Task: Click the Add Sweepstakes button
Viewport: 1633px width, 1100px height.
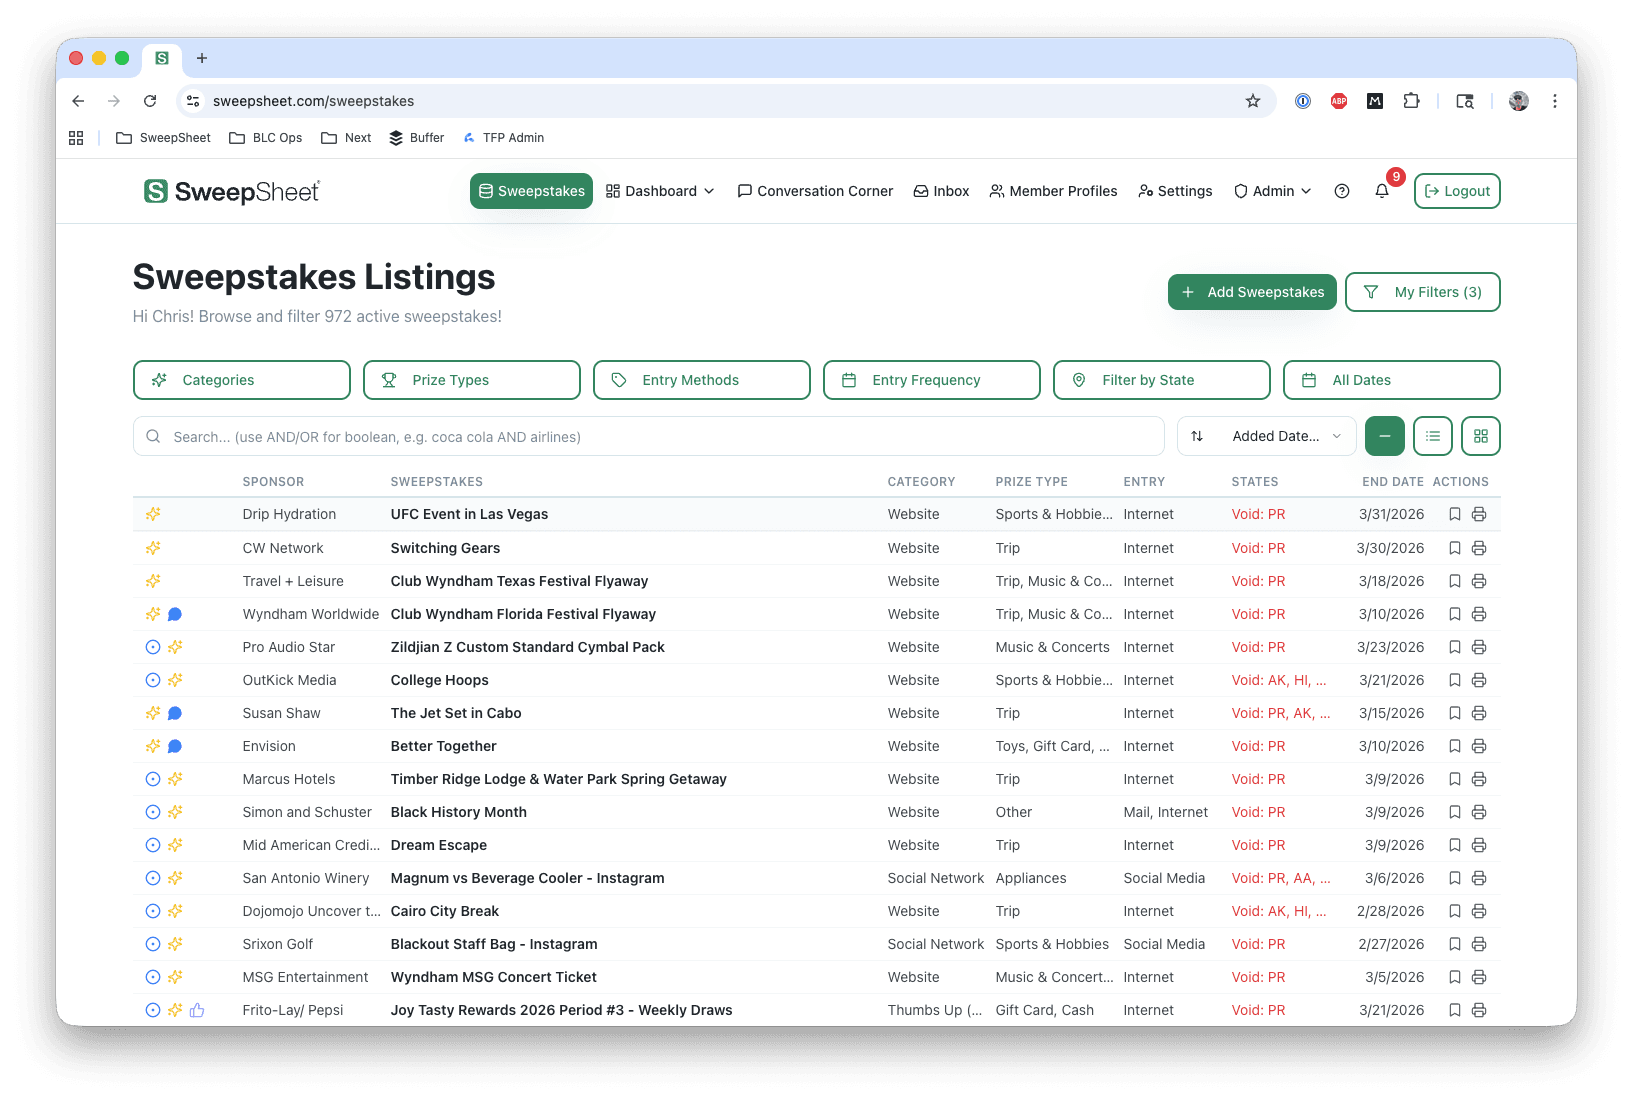Action: pyautogui.click(x=1252, y=292)
